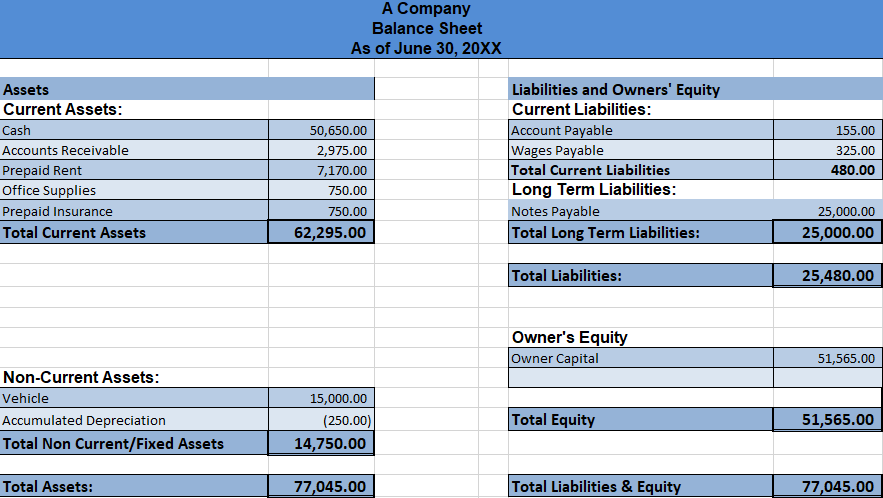Select the value 2,975.00

tap(321, 150)
